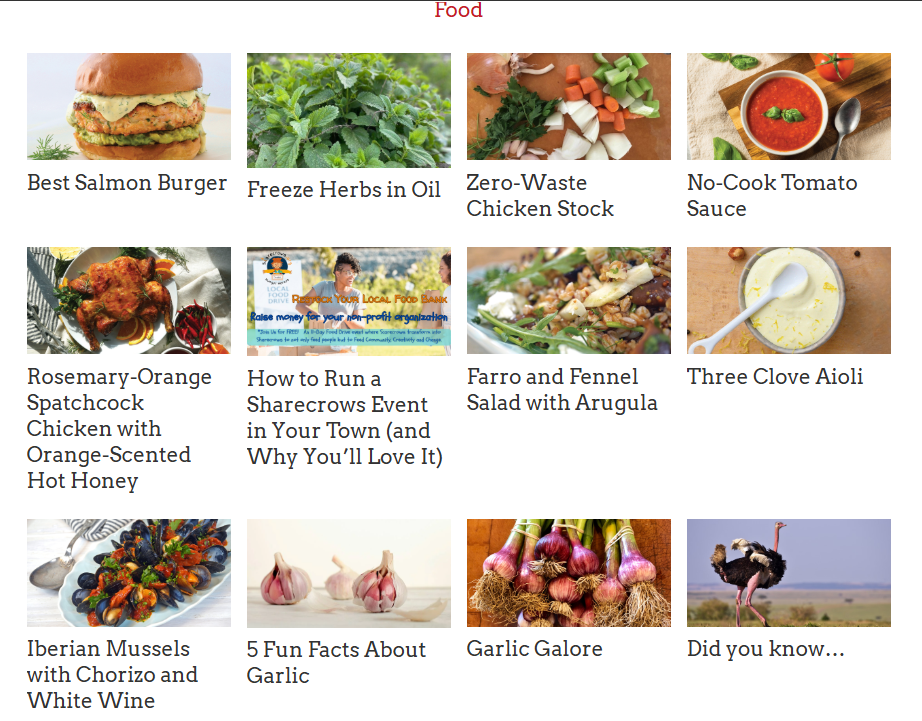Click the aioli bowl thumbnail
Viewport: 922px width, 721px height.
[789, 301]
